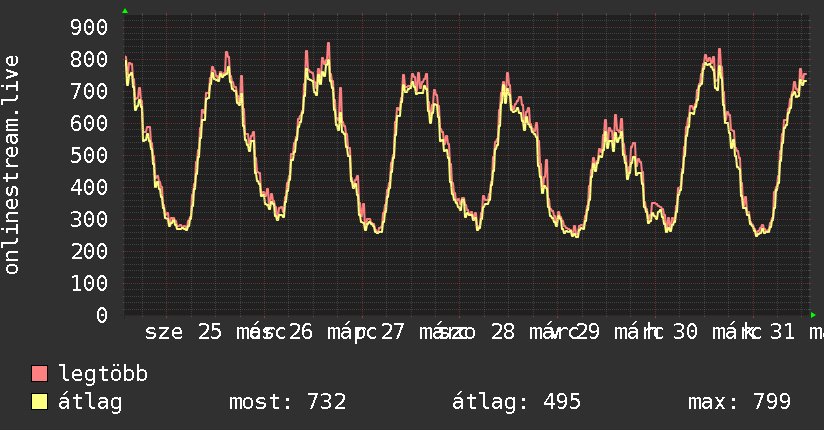
Task: Click the átlag: 495 statistic
Action: point(516,402)
